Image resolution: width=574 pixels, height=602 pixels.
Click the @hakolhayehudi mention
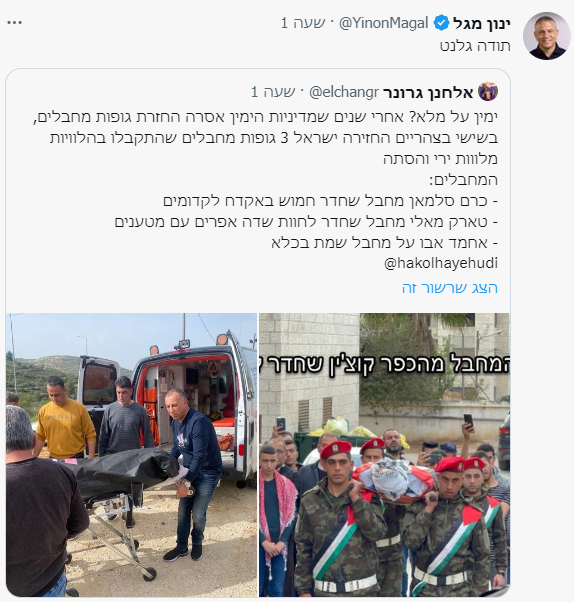tap(441, 263)
